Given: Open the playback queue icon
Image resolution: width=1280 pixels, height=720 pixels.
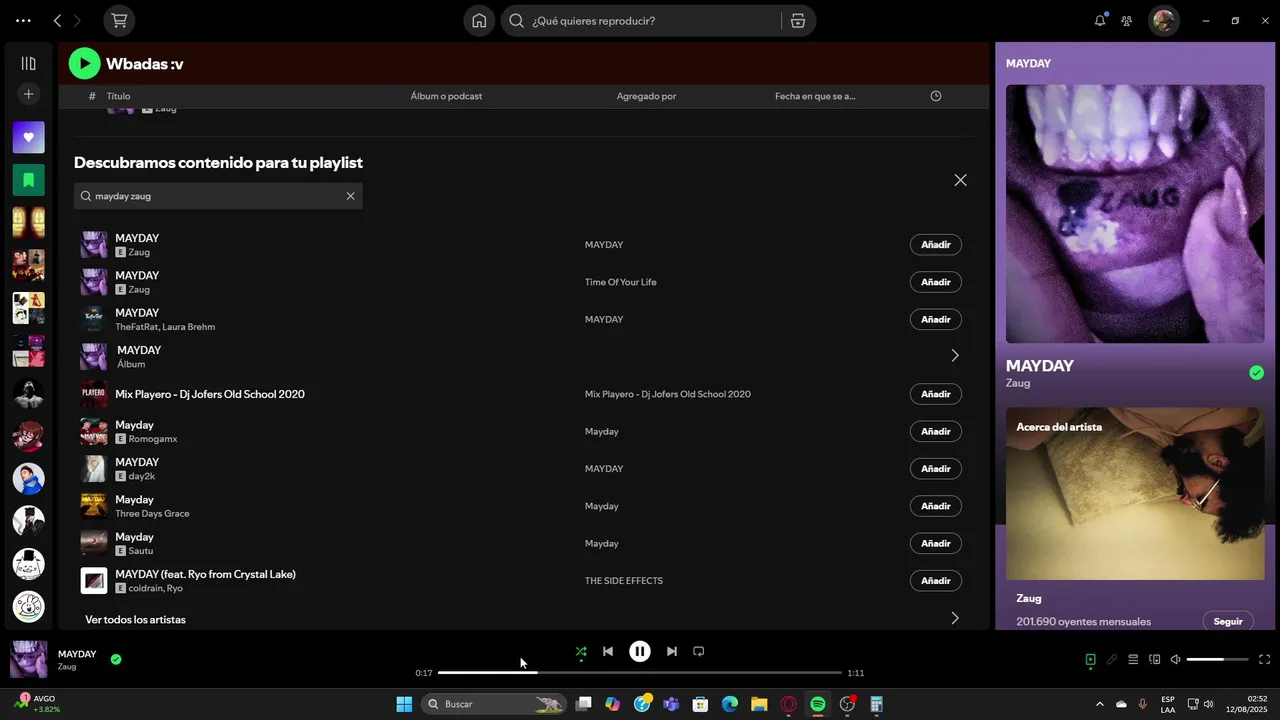Looking at the screenshot, I should [x=1133, y=659].
